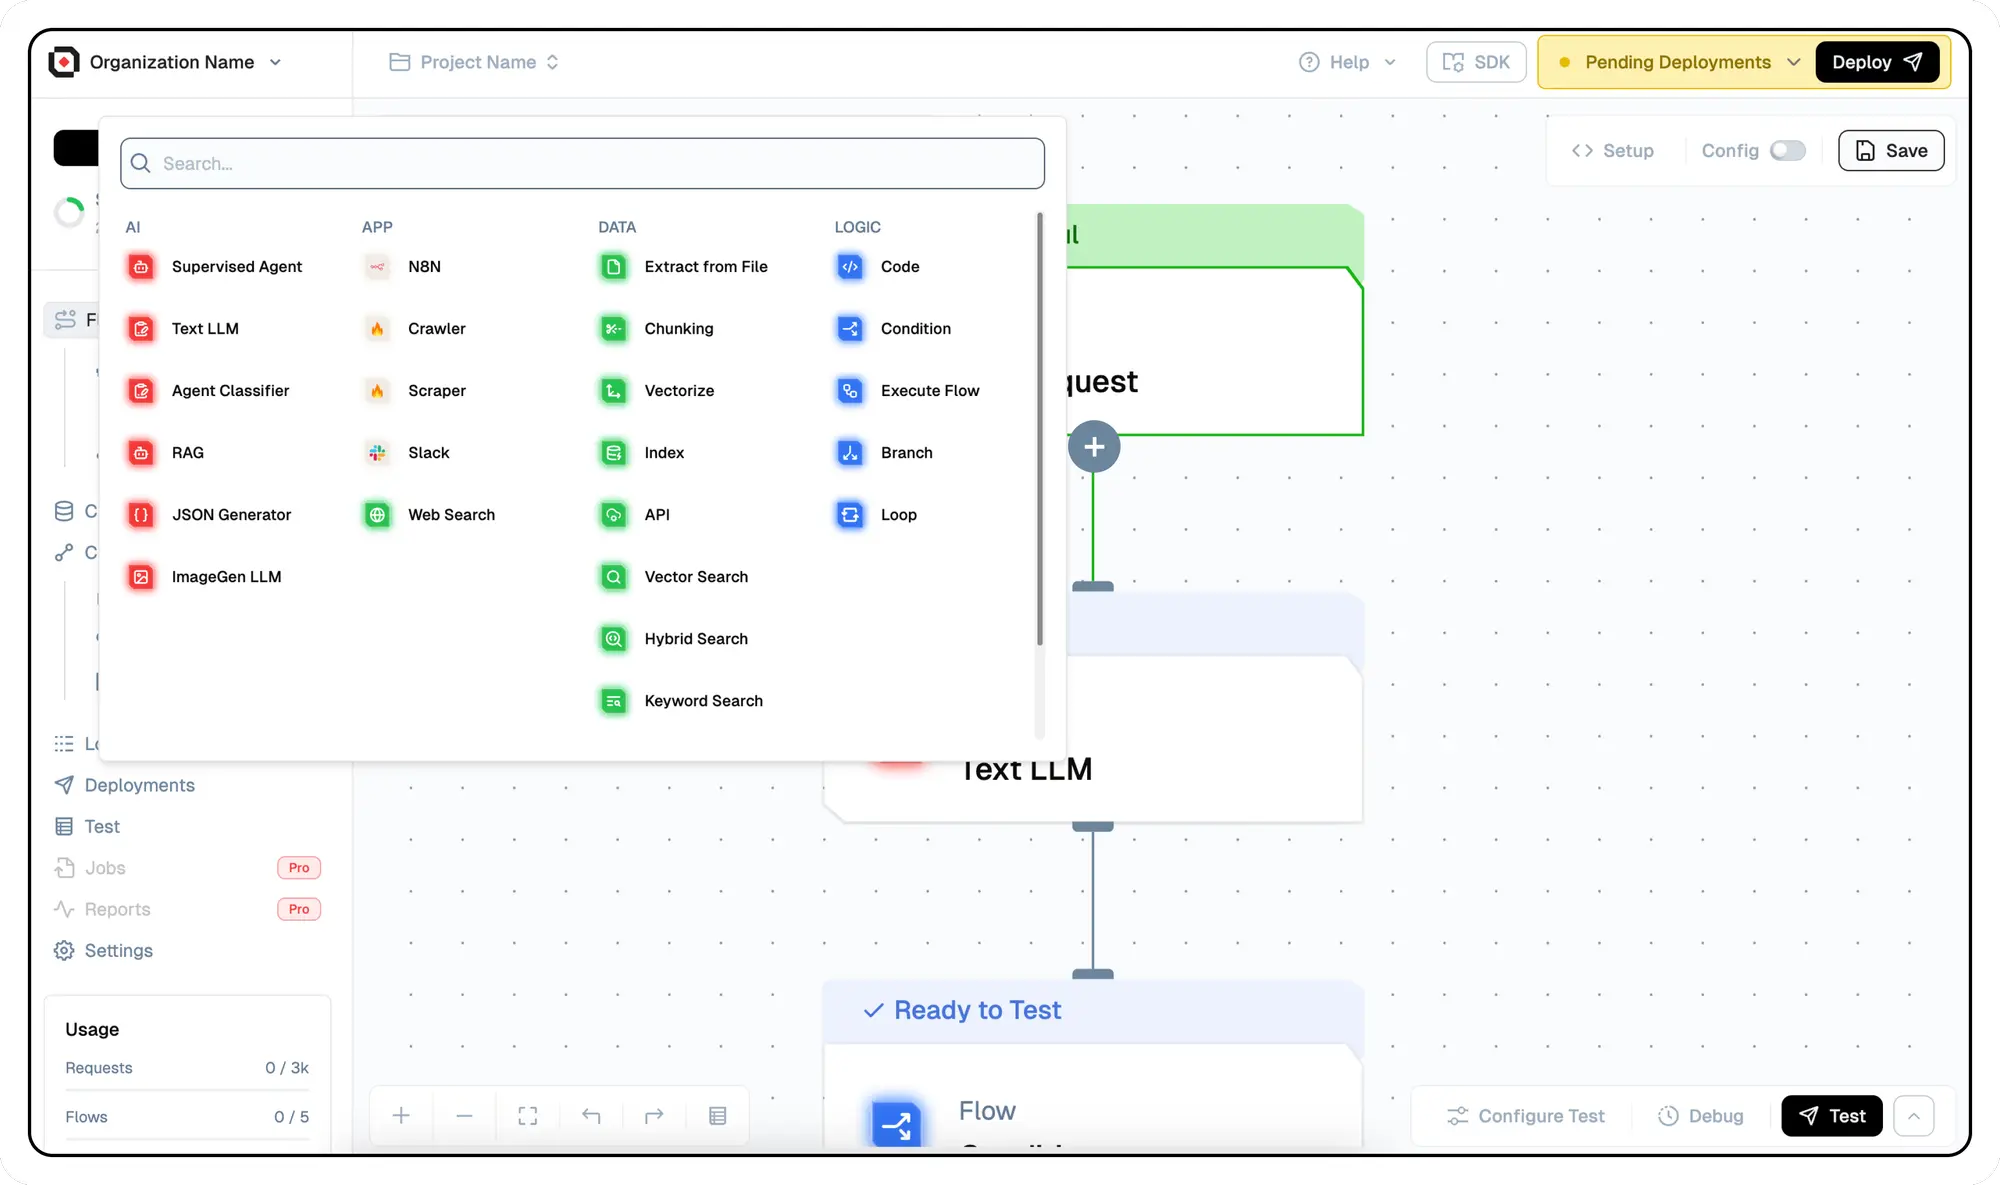
Task: Go to Settings in the sidebar
Action: coord(118,951)
